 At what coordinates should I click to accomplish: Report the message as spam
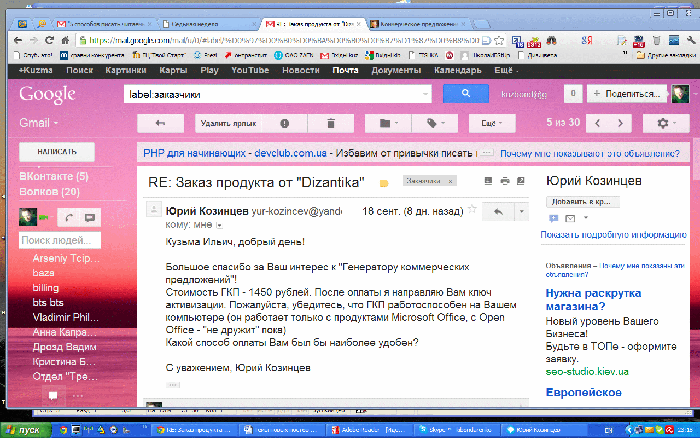coord(284,123)
